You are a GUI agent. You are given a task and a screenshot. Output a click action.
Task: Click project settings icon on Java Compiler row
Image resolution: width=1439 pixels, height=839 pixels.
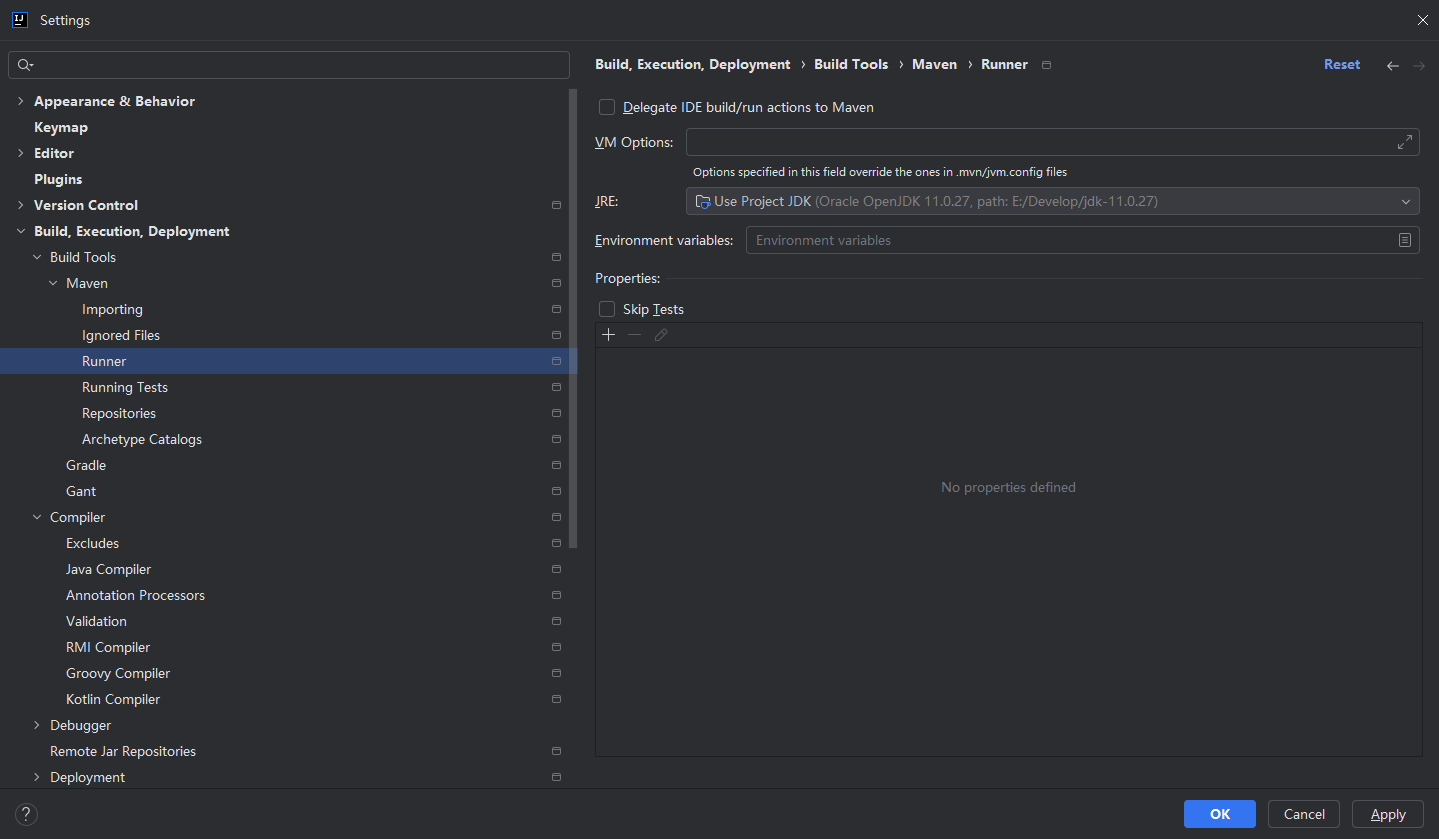557,569
